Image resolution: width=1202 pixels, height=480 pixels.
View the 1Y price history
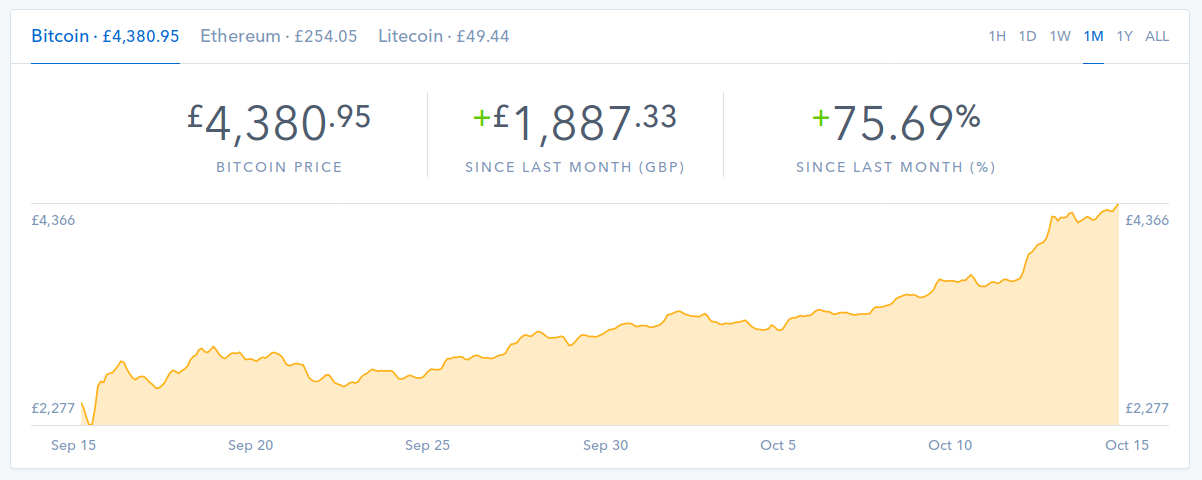pos(1125,37)
